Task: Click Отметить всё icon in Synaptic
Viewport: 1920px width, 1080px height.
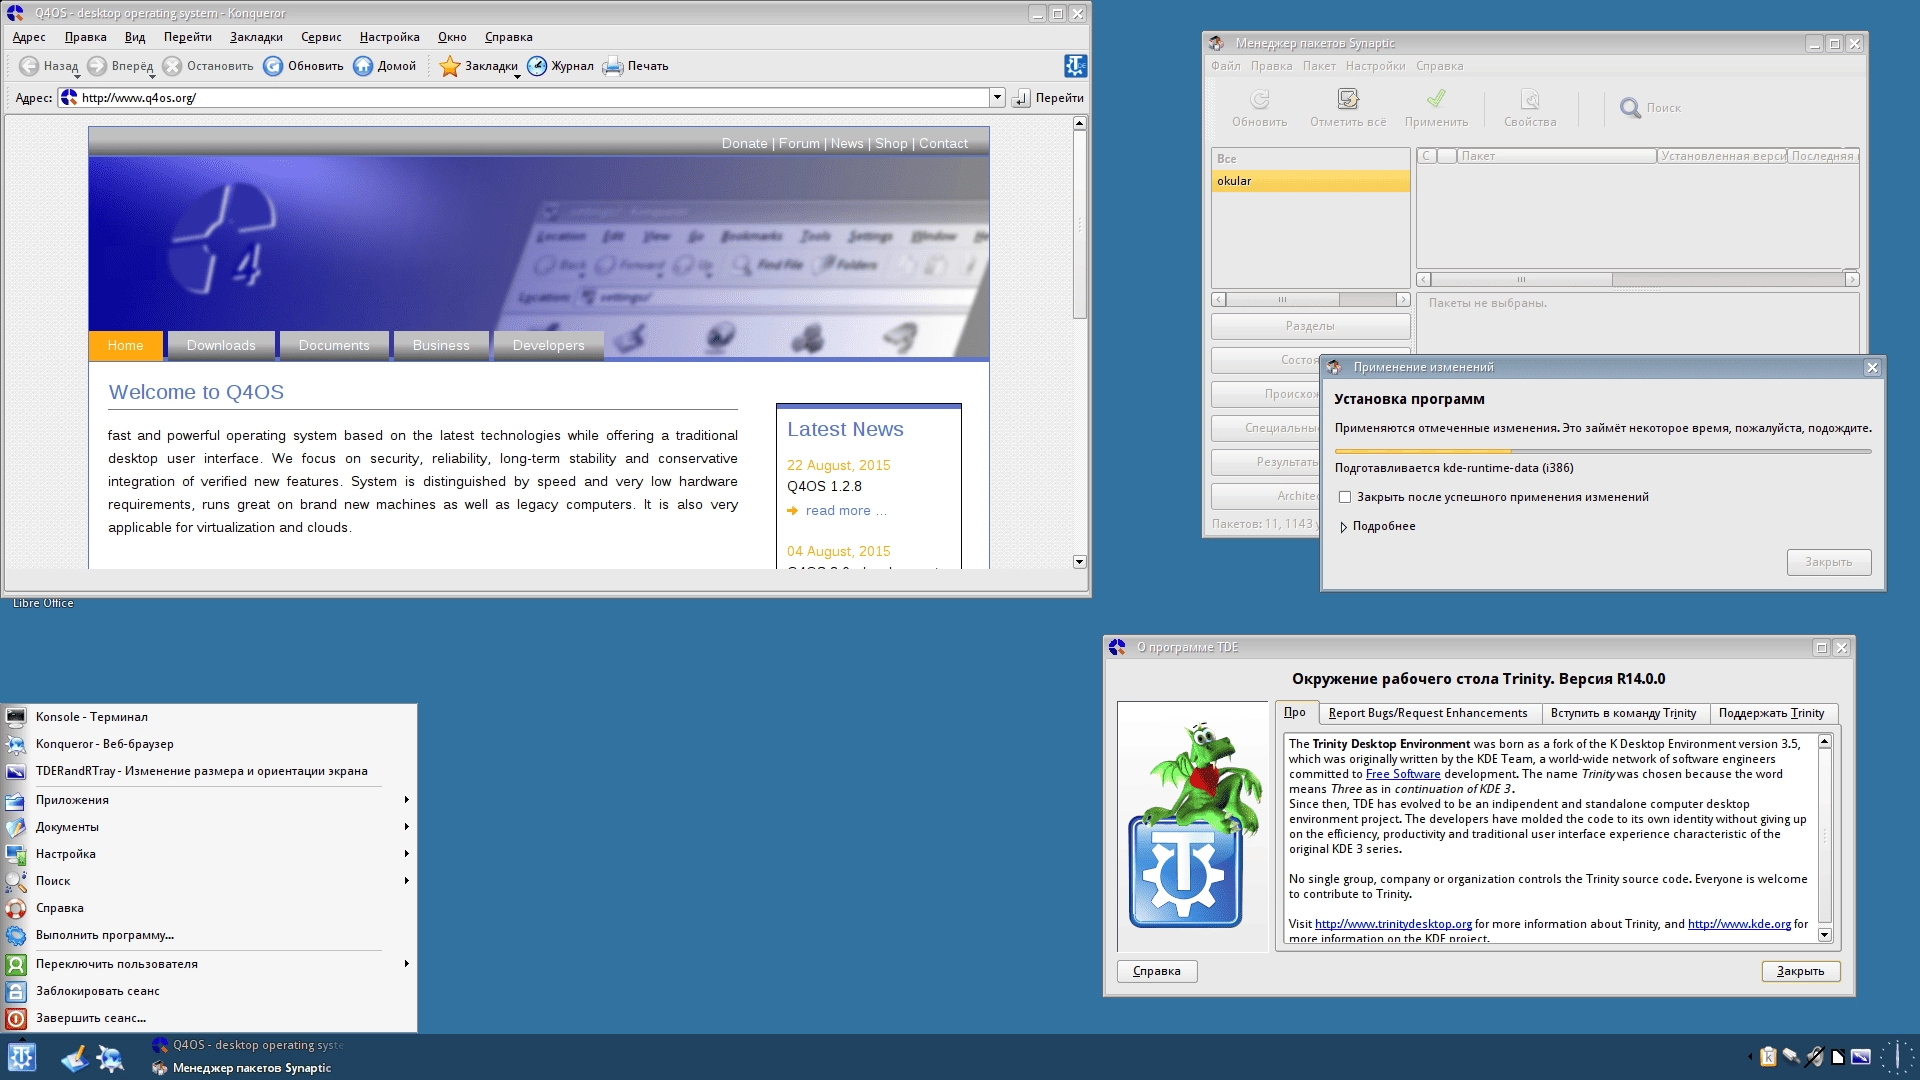Action: pos(1348,99)
